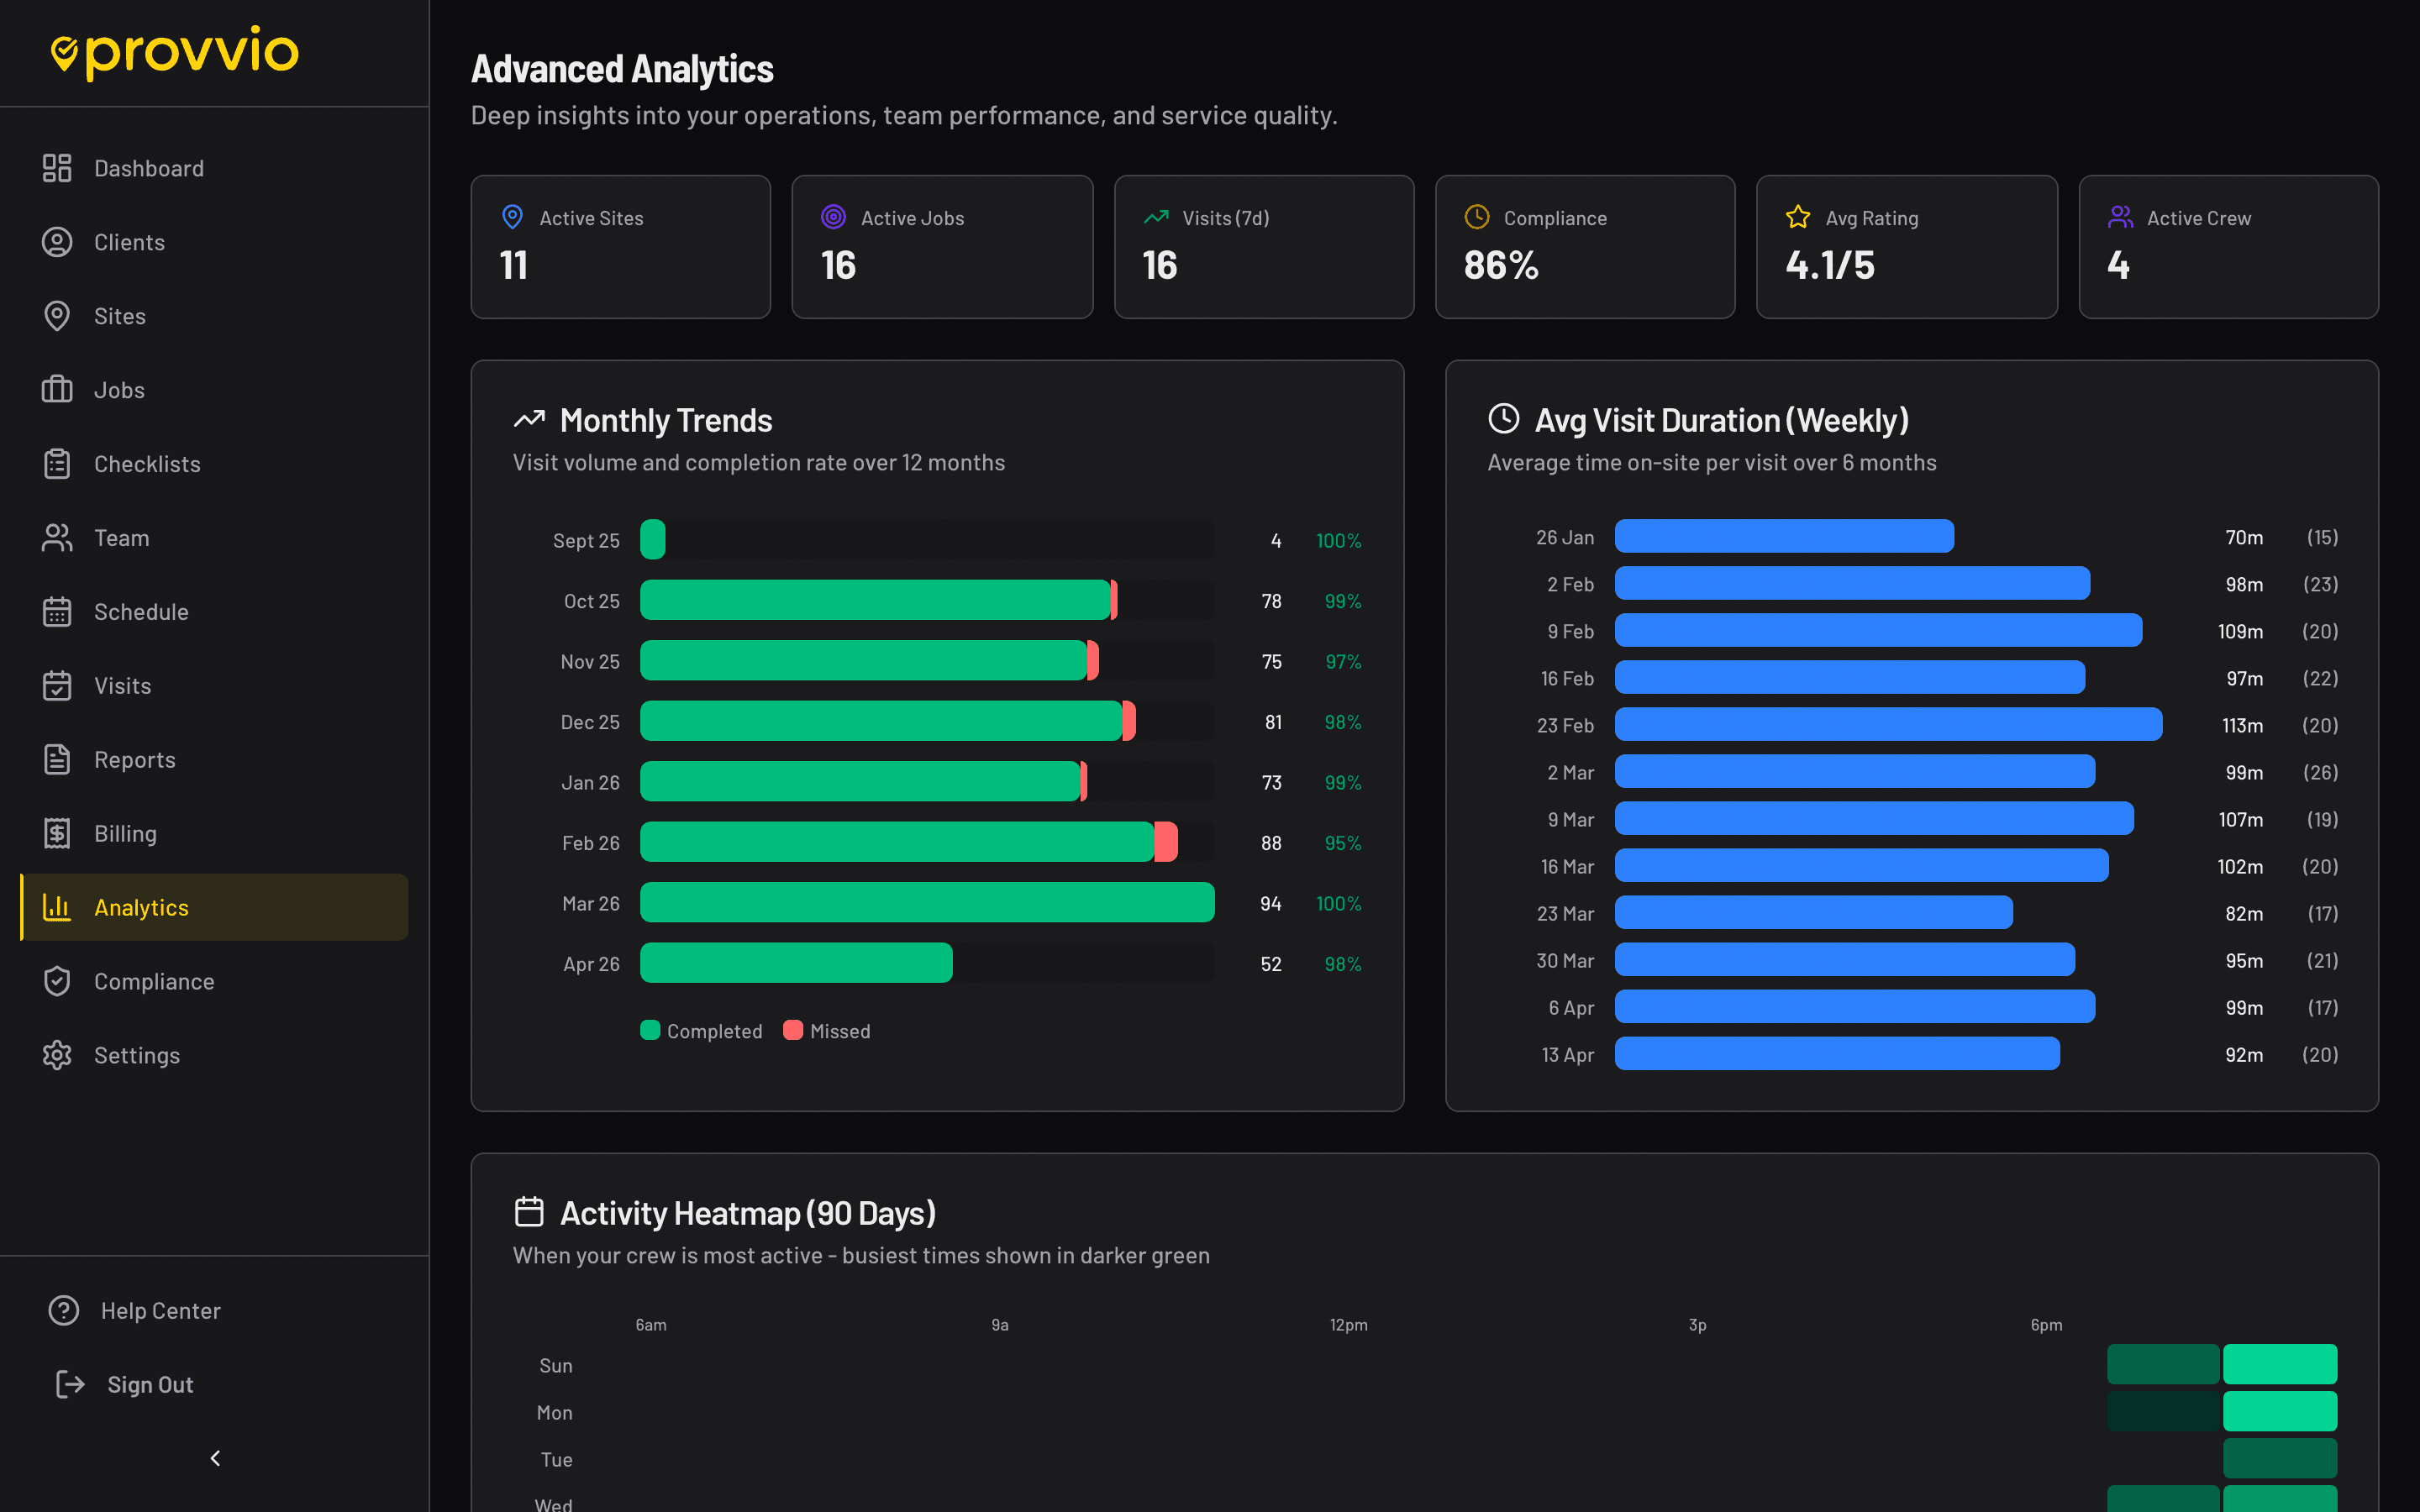Click the Schedule calendar icon
This screenshot has height=1512, width=2420.
point(57,611)
